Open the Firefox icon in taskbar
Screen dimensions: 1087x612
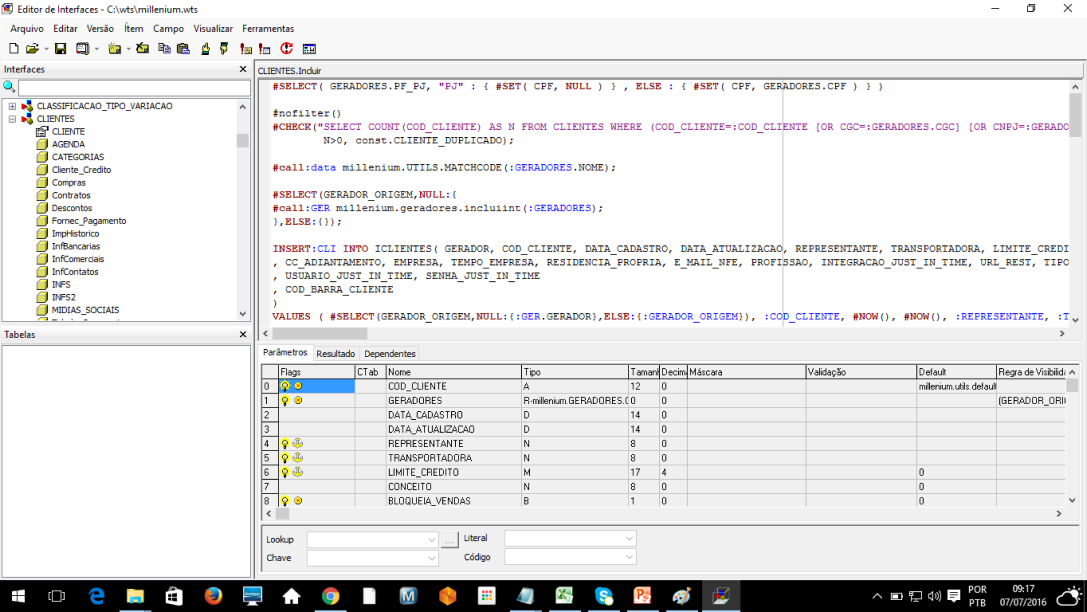213,596
